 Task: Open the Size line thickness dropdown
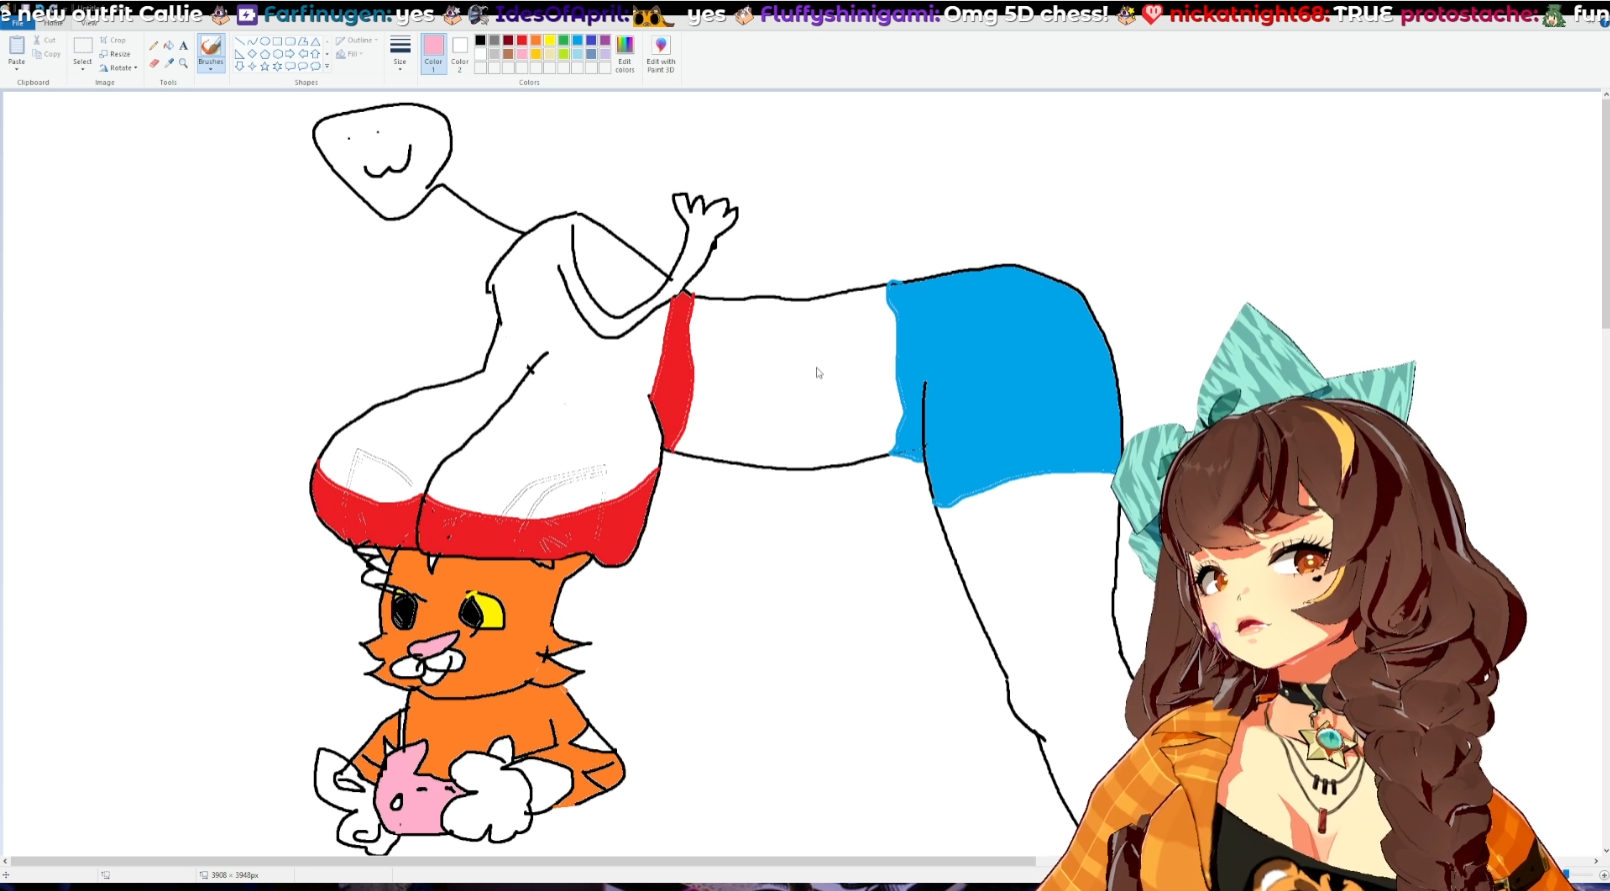tap(400, 53)
